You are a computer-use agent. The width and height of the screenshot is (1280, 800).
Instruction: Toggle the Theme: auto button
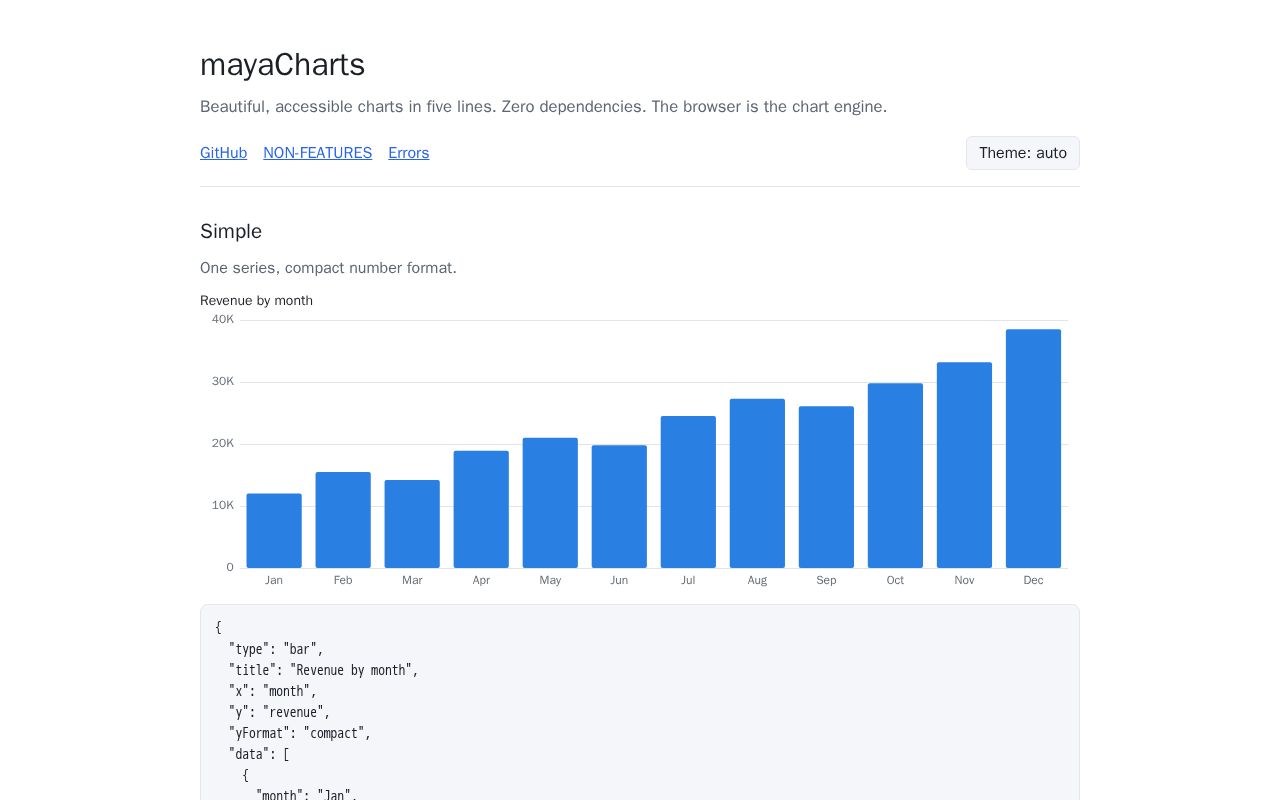(x=1022, y=153)
